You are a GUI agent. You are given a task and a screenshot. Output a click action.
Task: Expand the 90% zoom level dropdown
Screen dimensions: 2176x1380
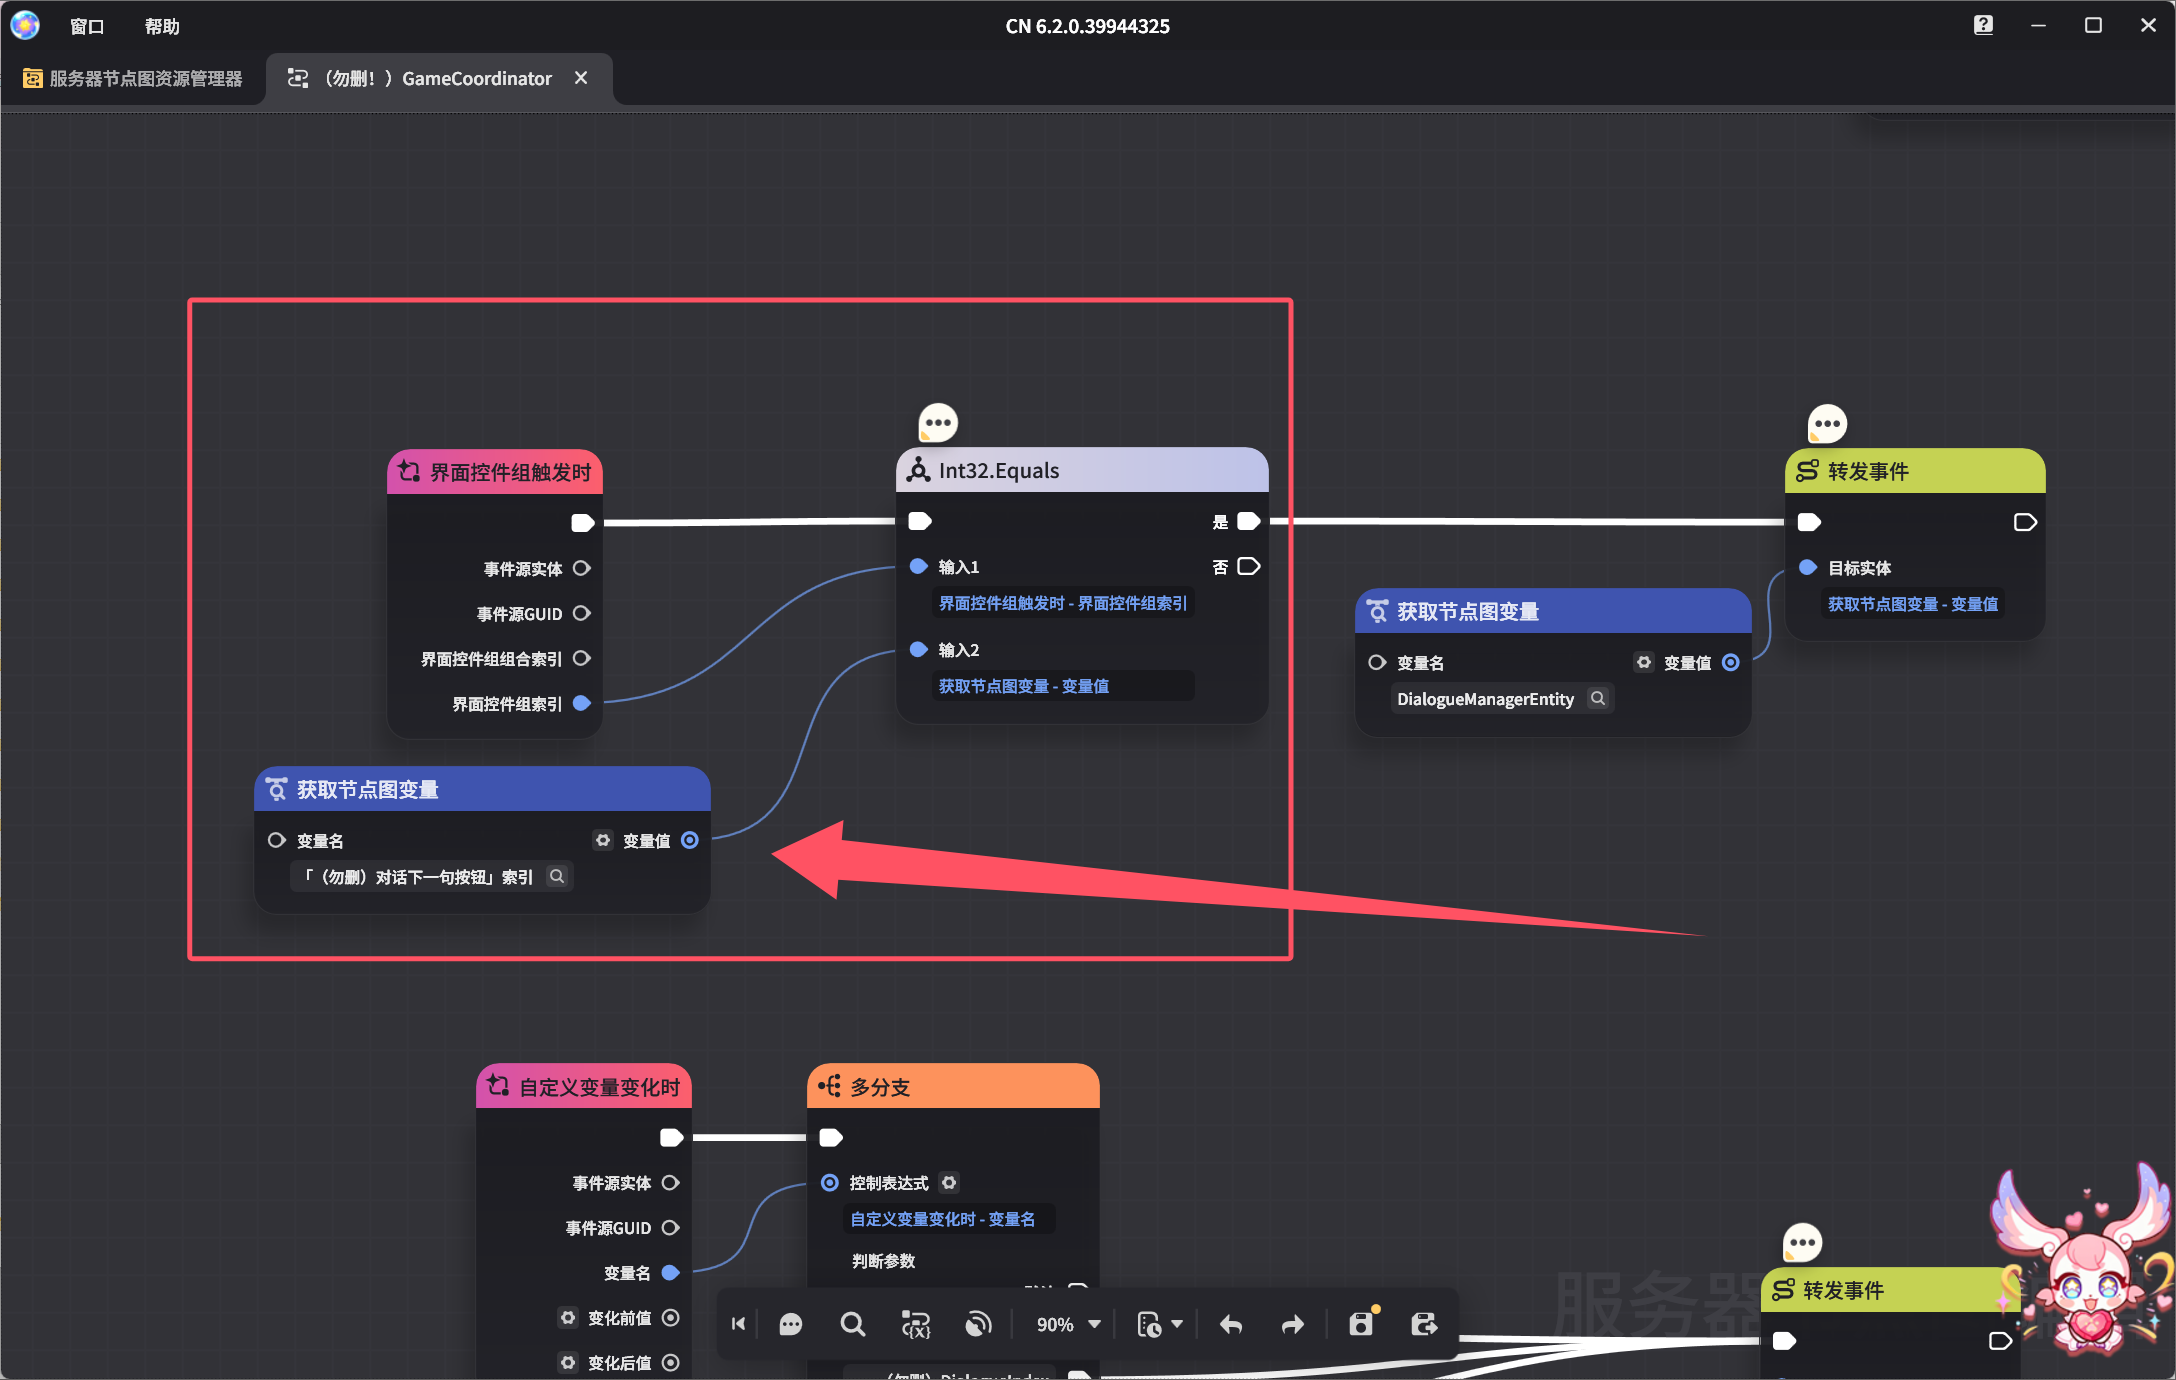(x=1094, y=1324)
